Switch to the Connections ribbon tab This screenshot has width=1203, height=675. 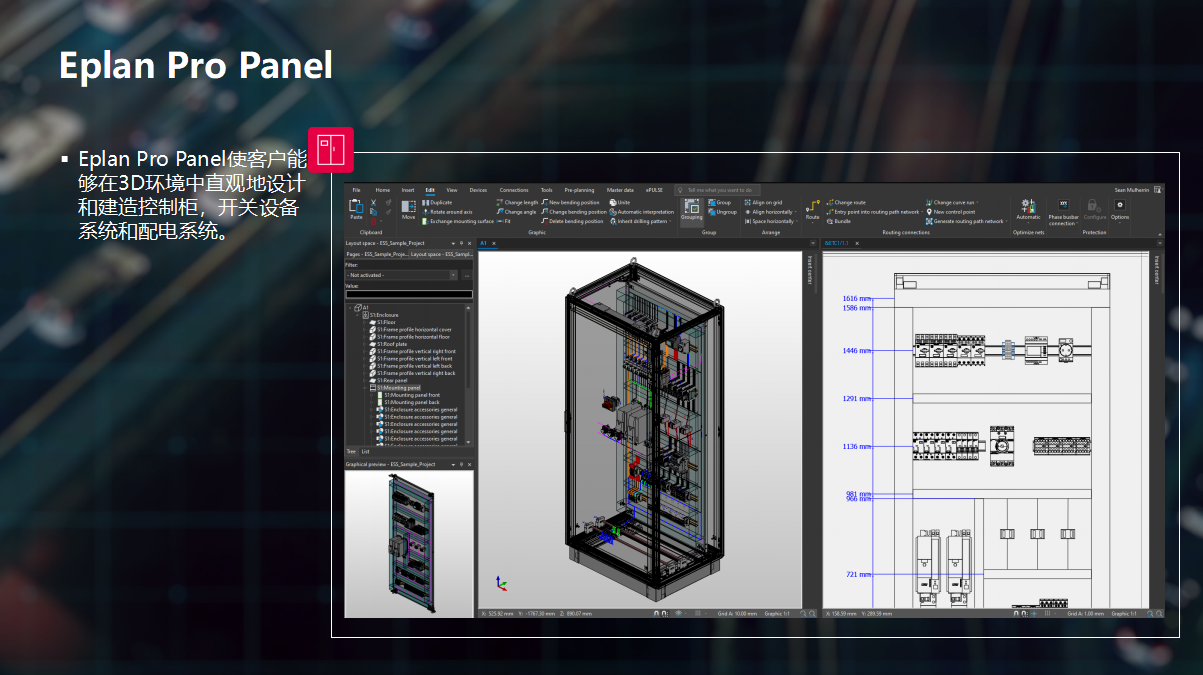coord(514,190)
